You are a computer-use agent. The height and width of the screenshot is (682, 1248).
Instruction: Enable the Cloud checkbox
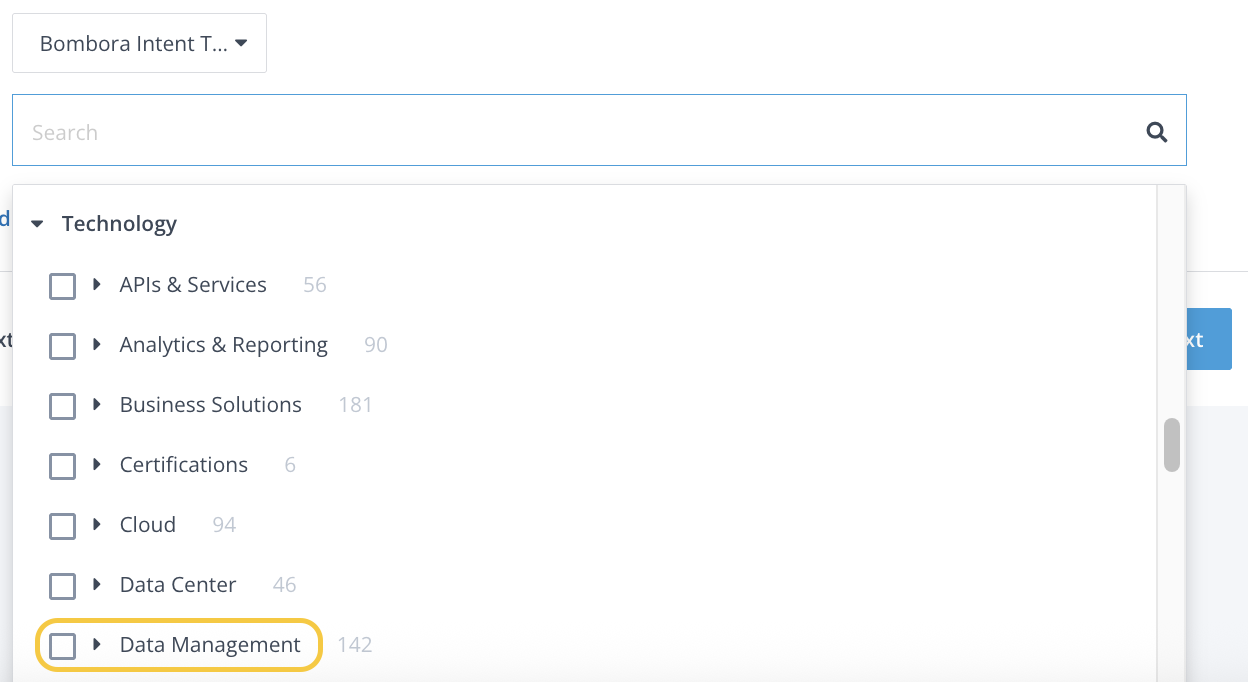62,527
